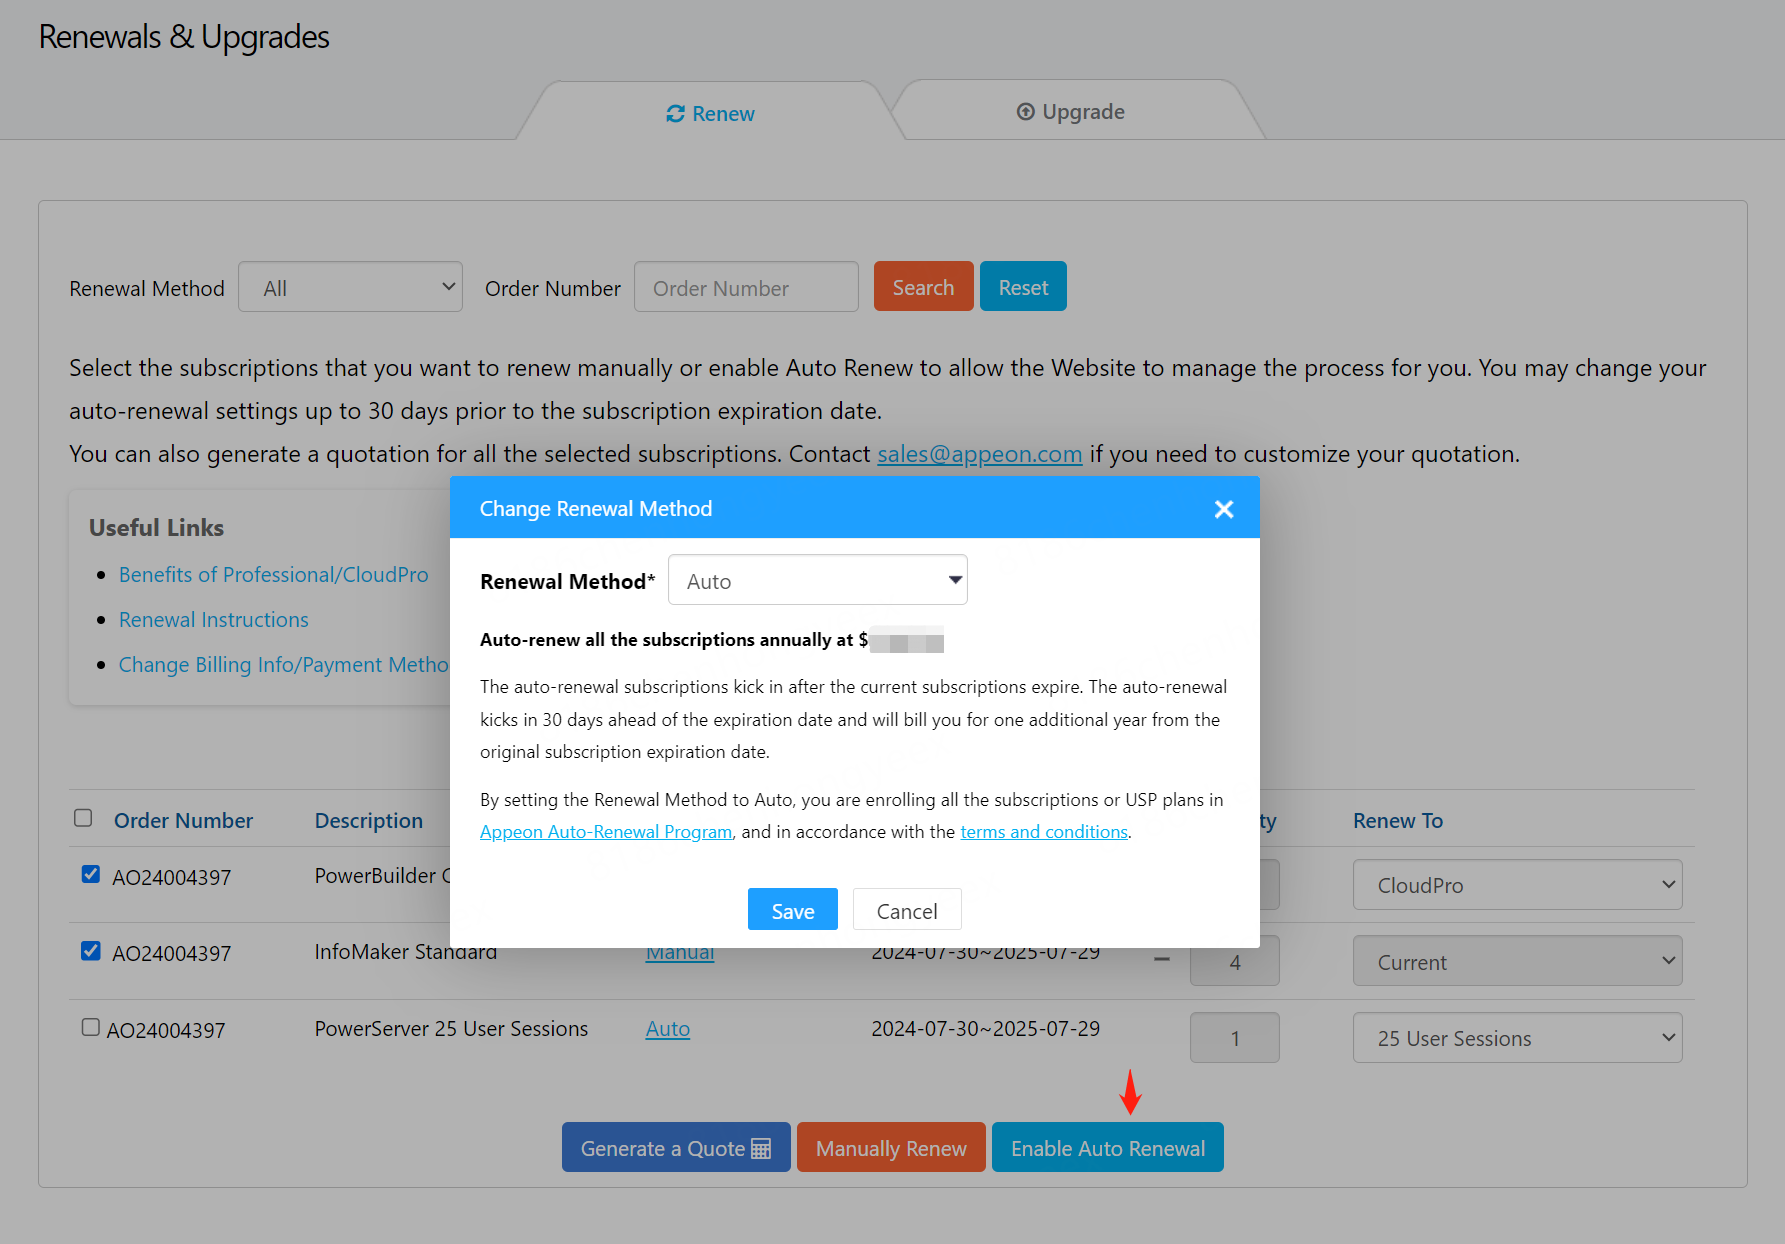
Task: Select the Renew tab
Action: point(710,114)
